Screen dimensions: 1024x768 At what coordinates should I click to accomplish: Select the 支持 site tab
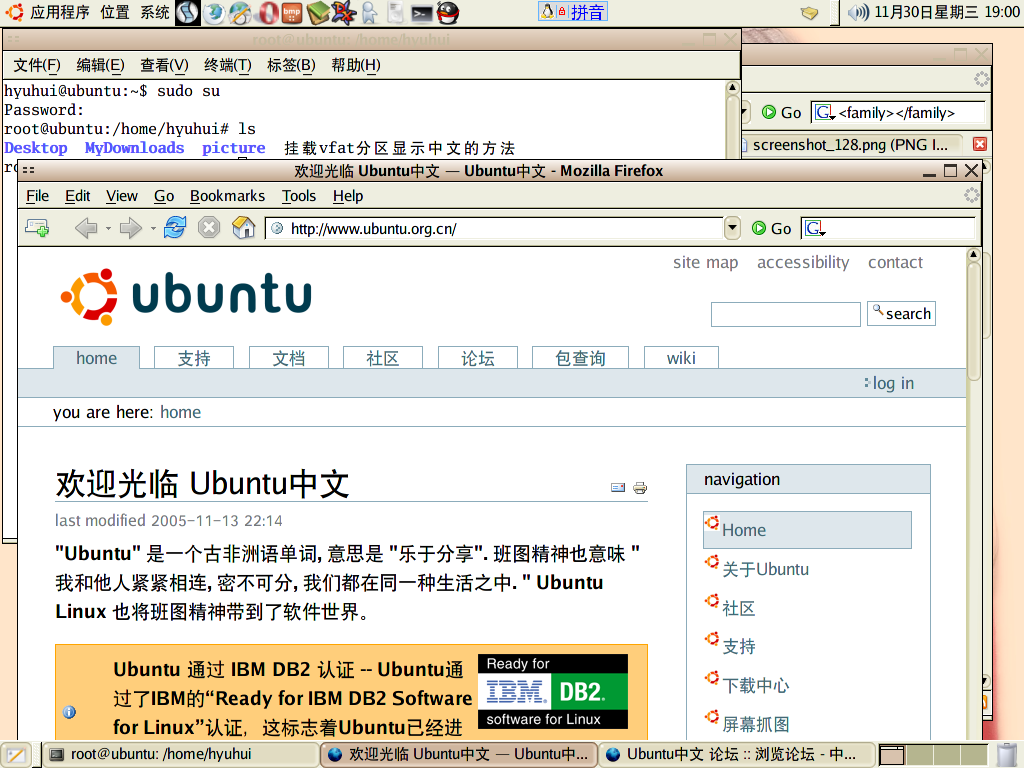194,358
